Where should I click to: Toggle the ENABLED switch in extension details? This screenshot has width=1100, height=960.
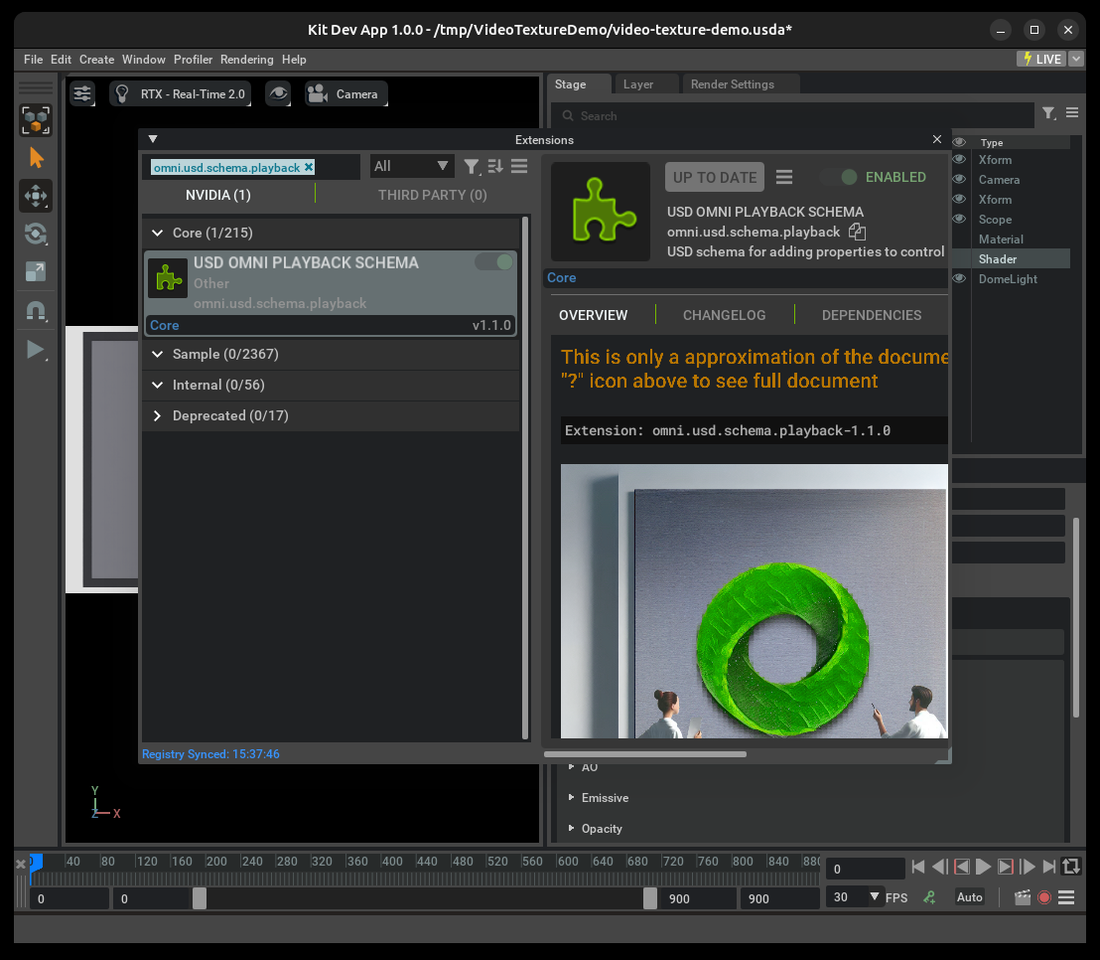pyautogui.click(x=840, y=177)
